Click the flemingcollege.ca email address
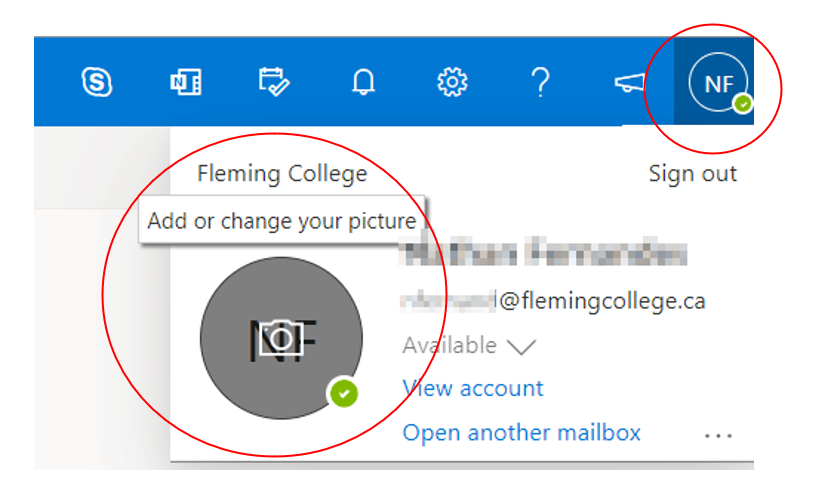Viewport: 822px width, 498px height. click(x=552, y=301)
